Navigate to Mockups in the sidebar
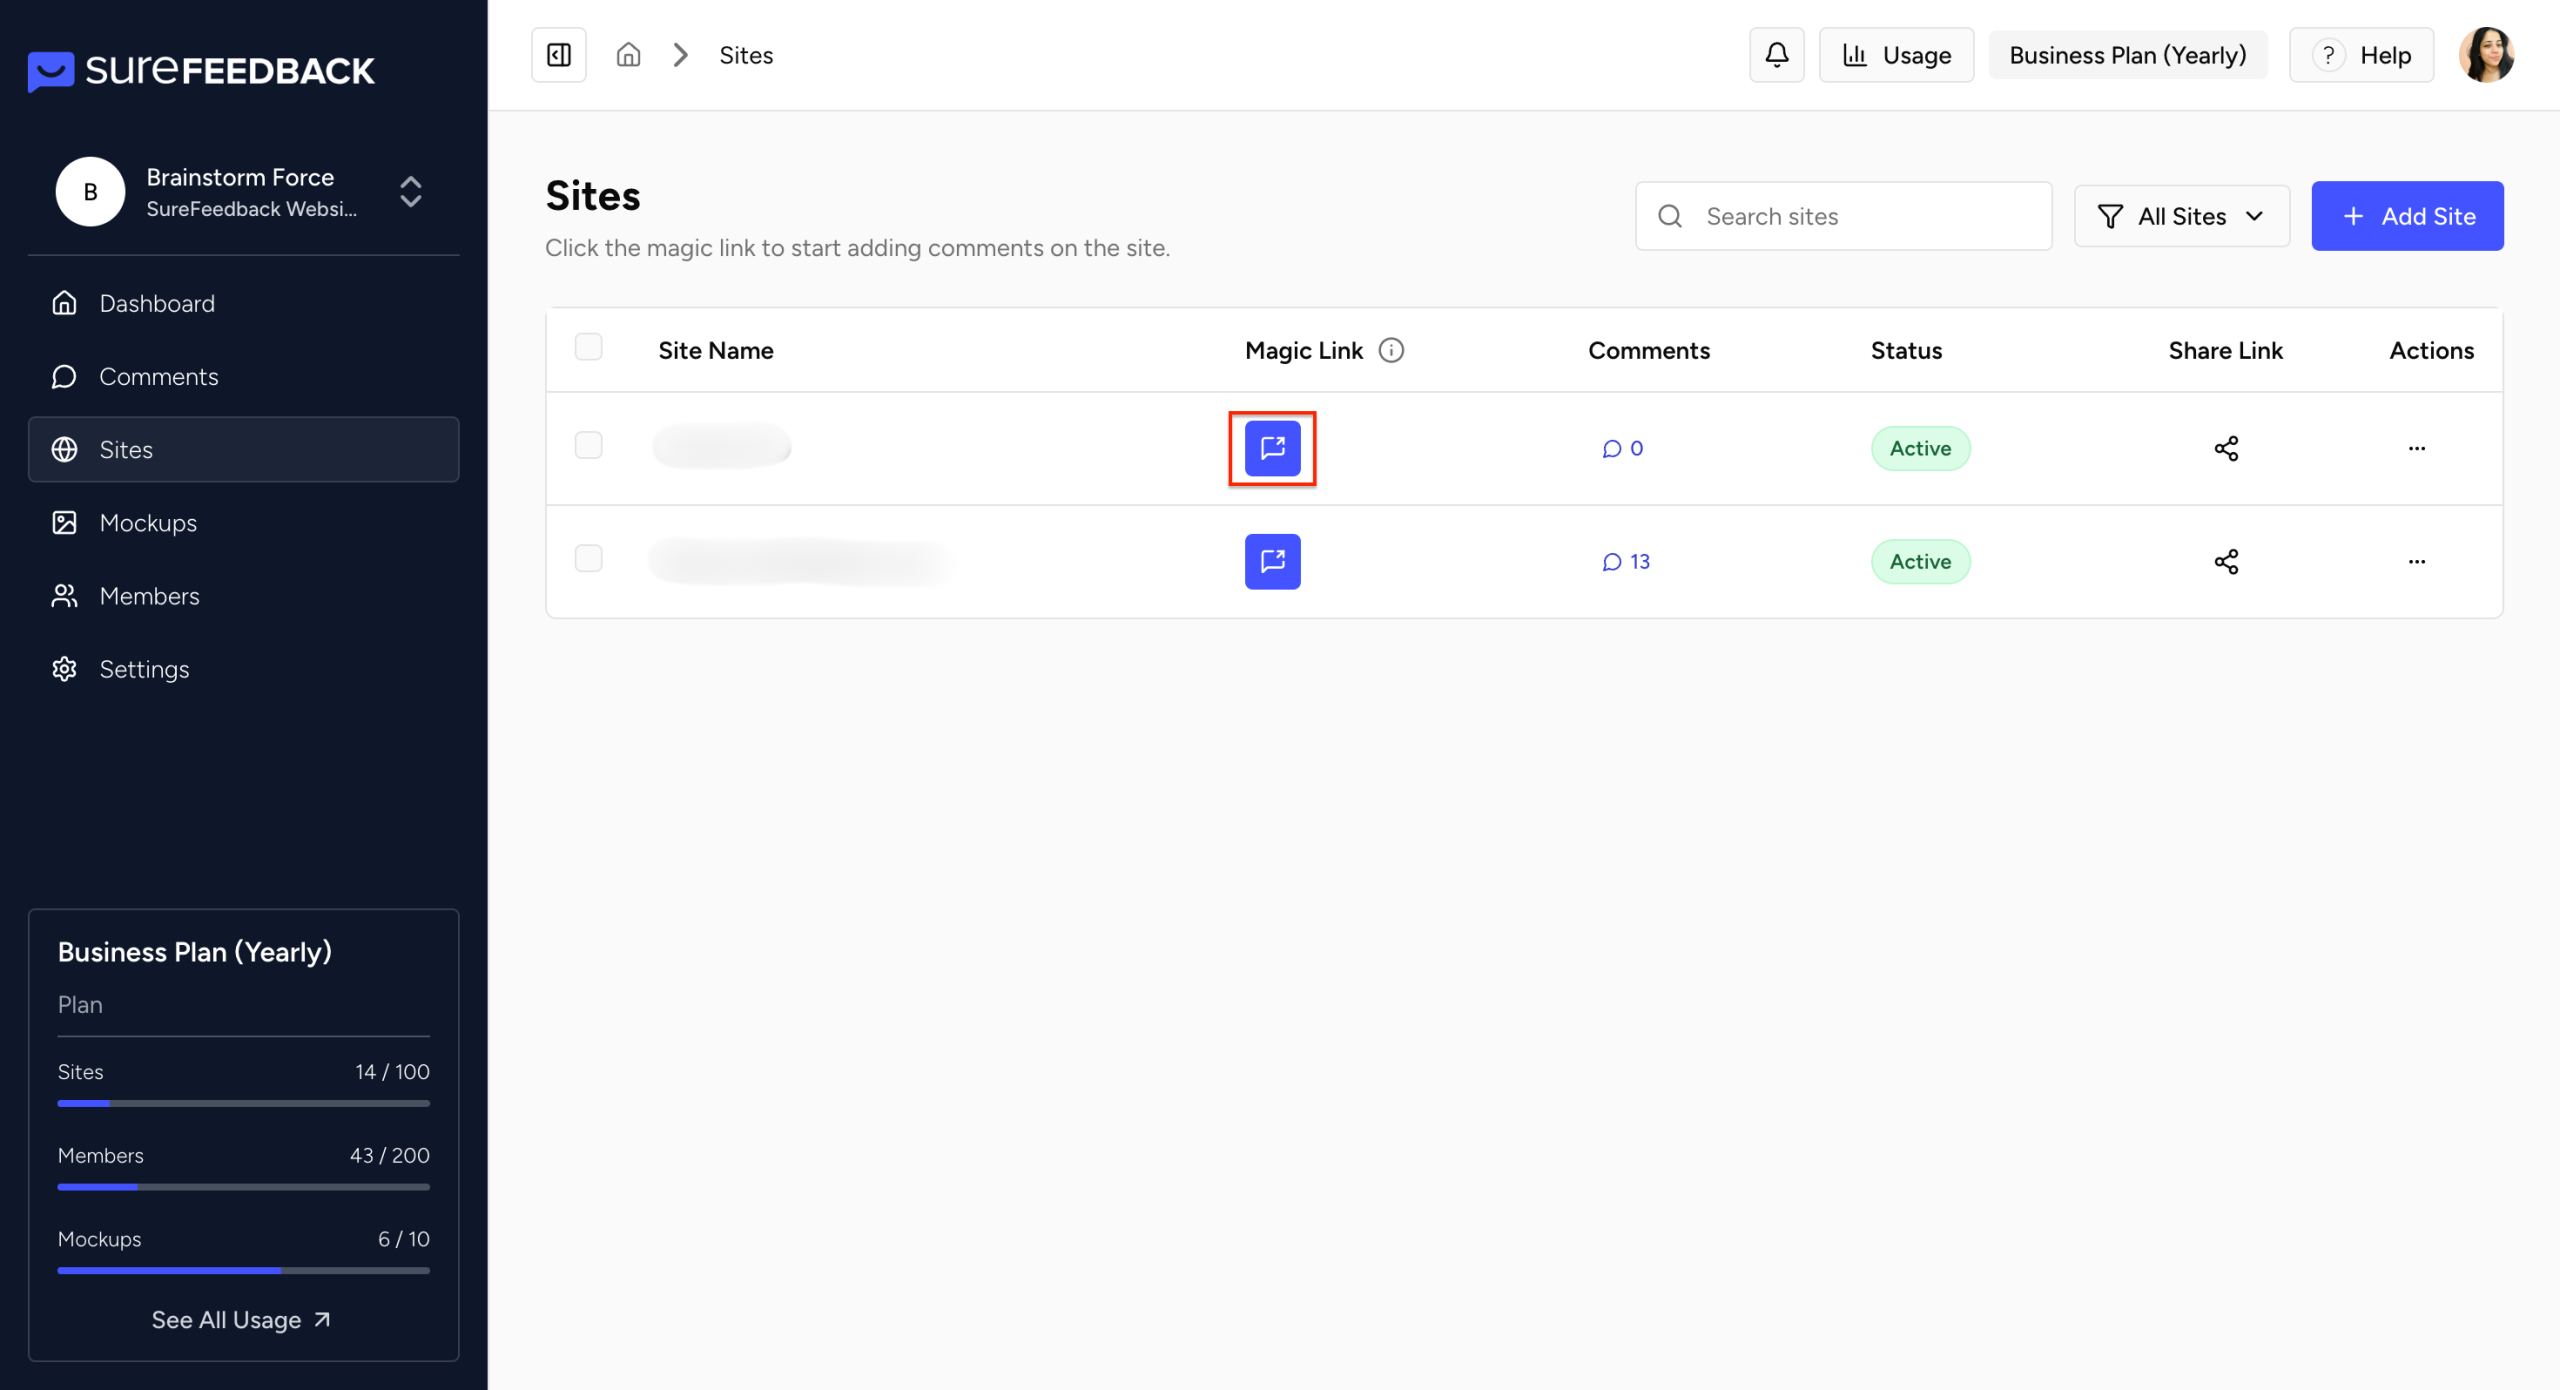Image resolution: width=2560 pixels, height=1390 pixels. [148, 523]
